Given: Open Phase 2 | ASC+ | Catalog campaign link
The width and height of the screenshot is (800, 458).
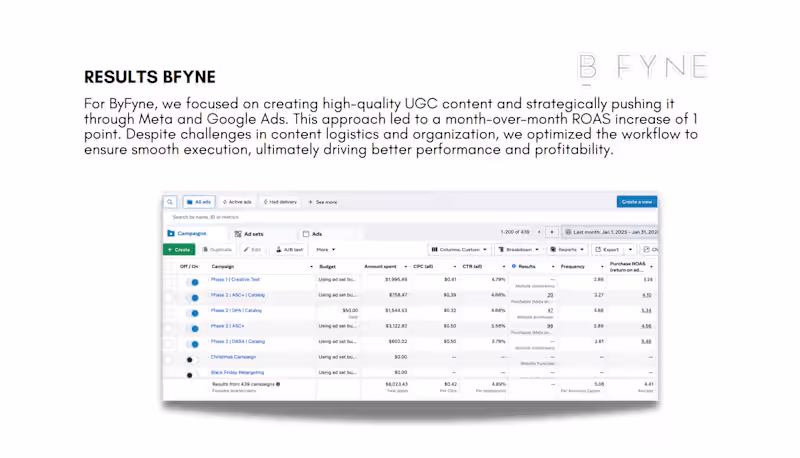Looking at the screenshot, I should click(238, 295).
